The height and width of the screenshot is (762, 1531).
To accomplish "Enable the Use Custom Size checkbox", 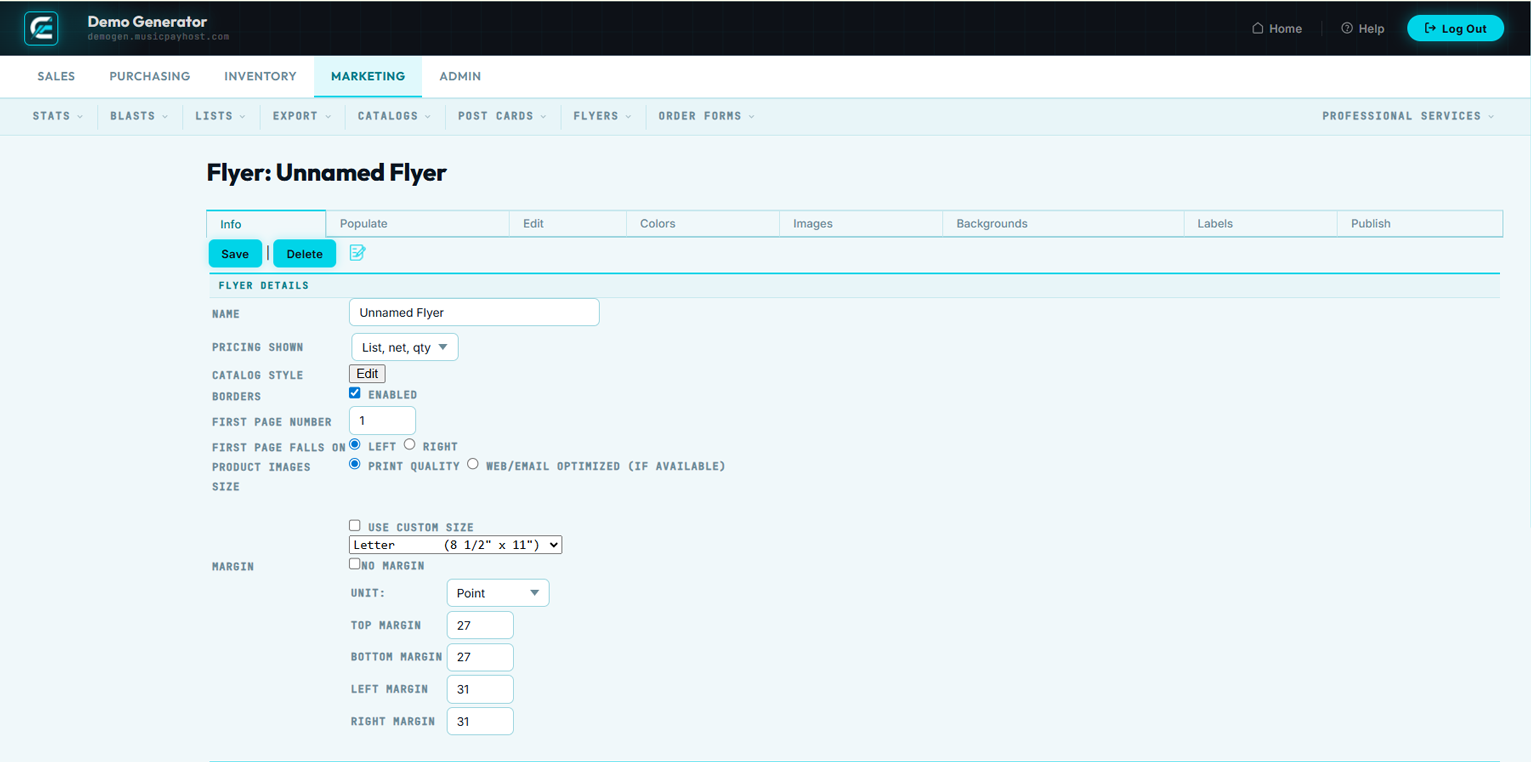I will pos(355,525).
